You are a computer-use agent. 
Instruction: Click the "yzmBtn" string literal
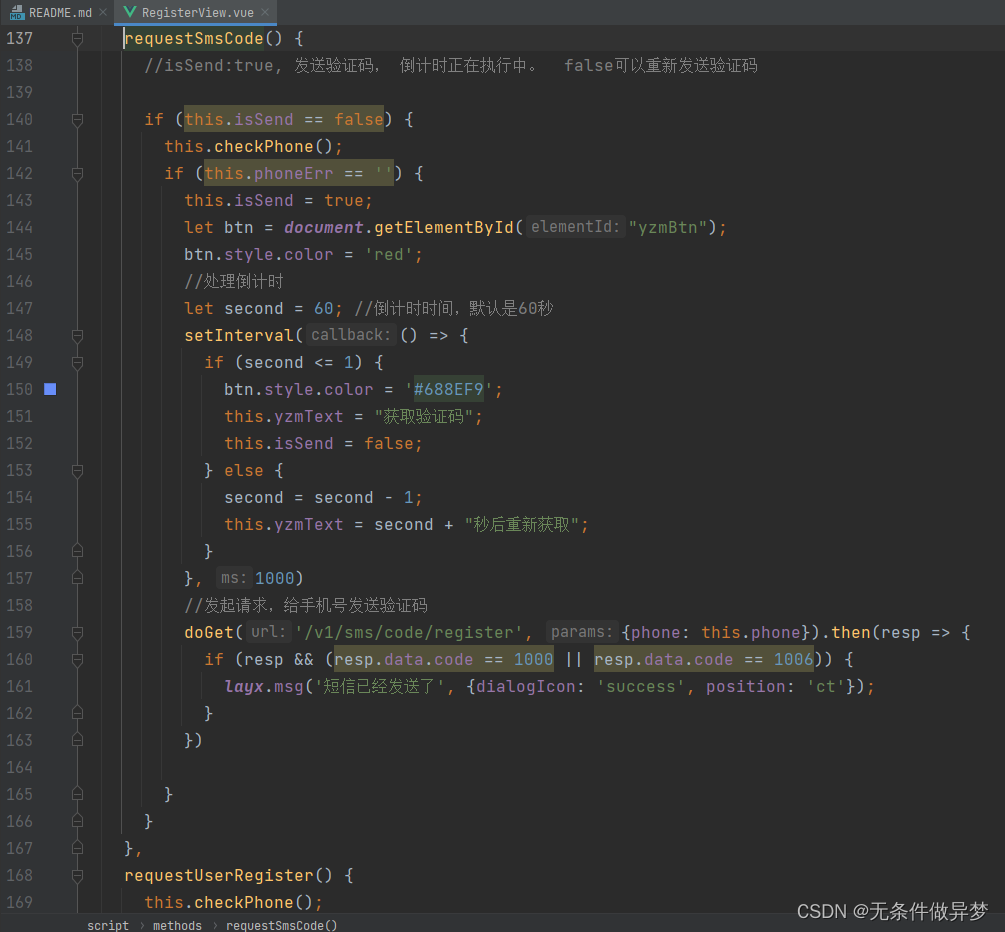pos(667,228)
